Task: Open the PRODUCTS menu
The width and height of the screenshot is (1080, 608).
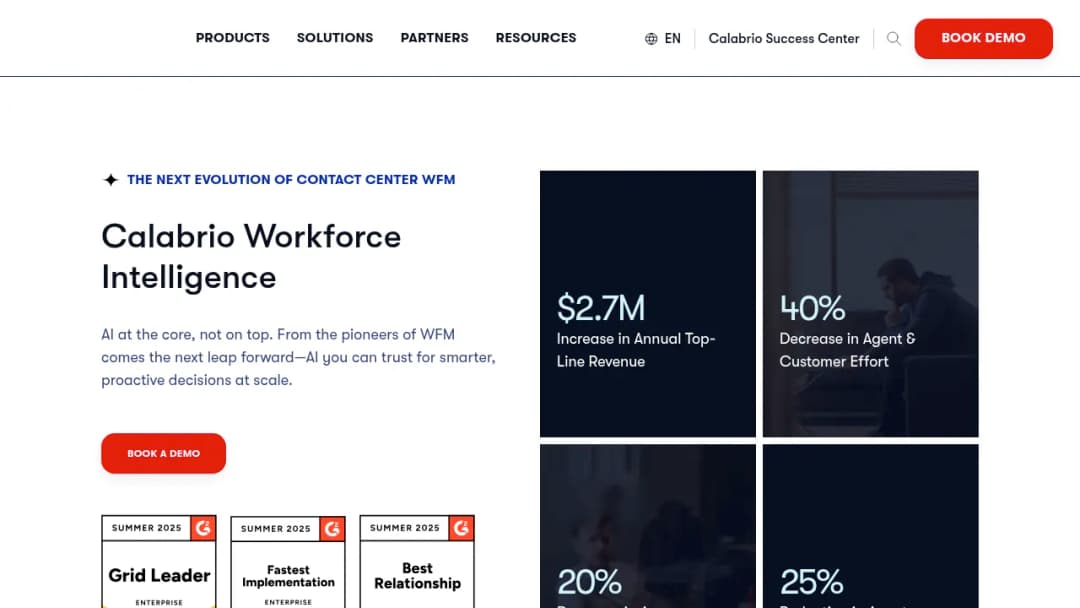Action: coord(232,38)
